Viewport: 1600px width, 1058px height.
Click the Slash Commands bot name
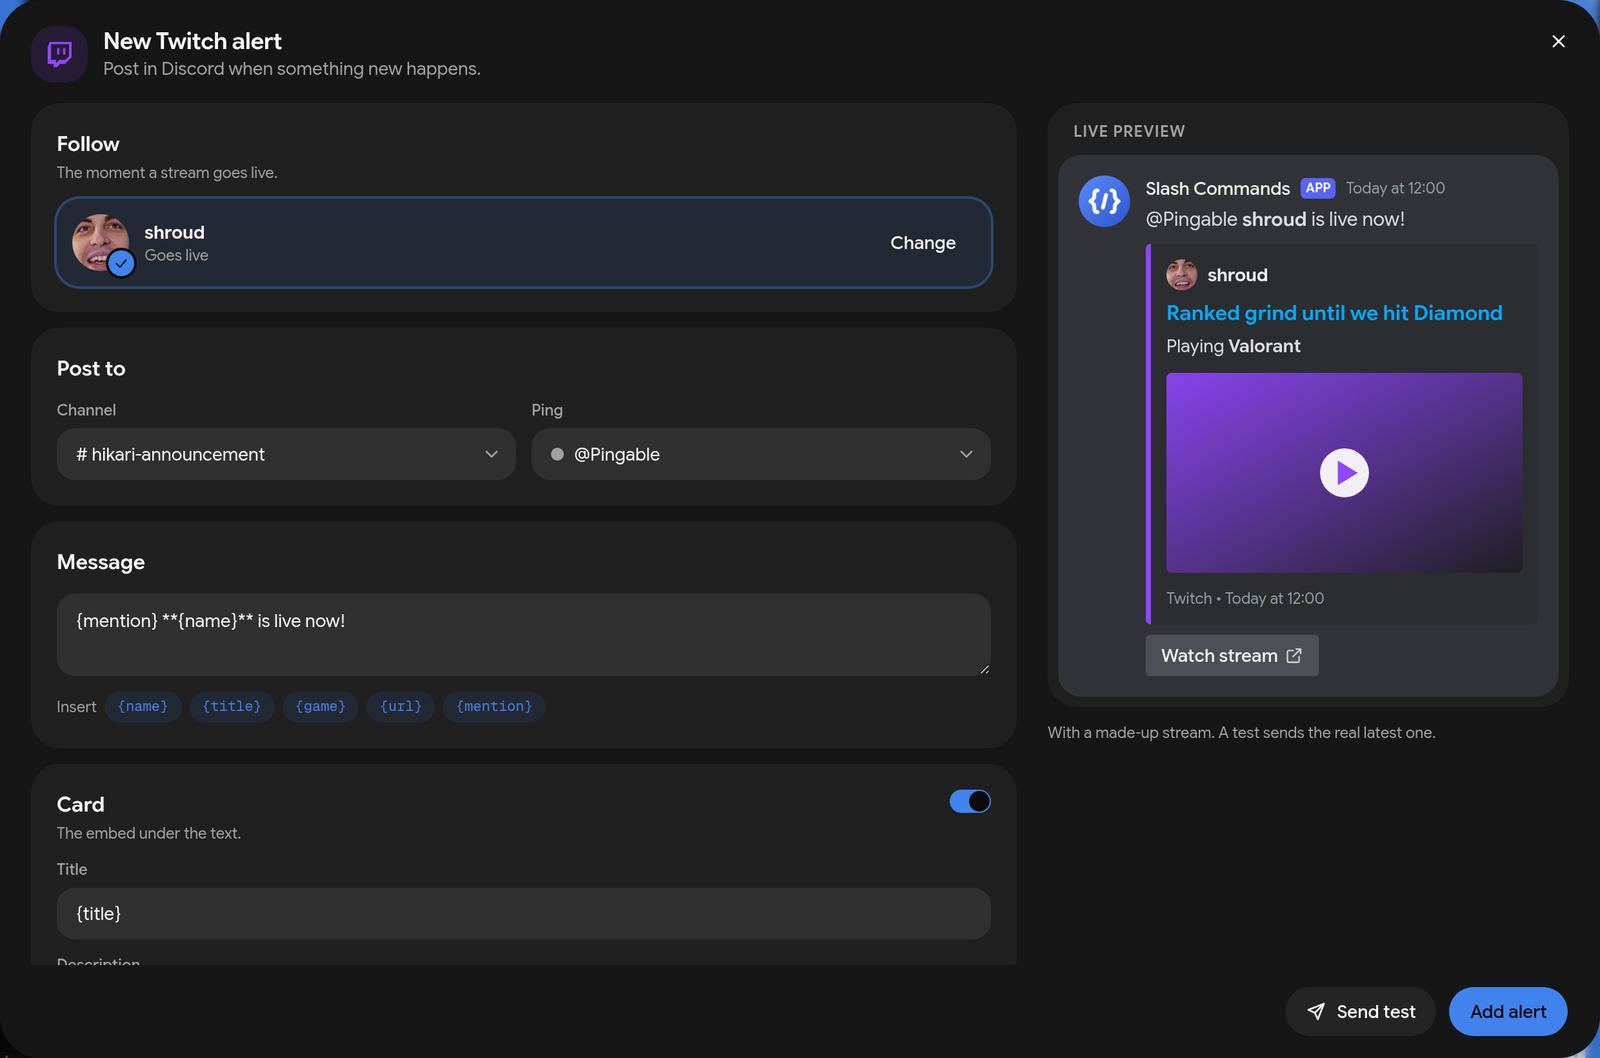pyautogui.click(x=1218, y=188)
